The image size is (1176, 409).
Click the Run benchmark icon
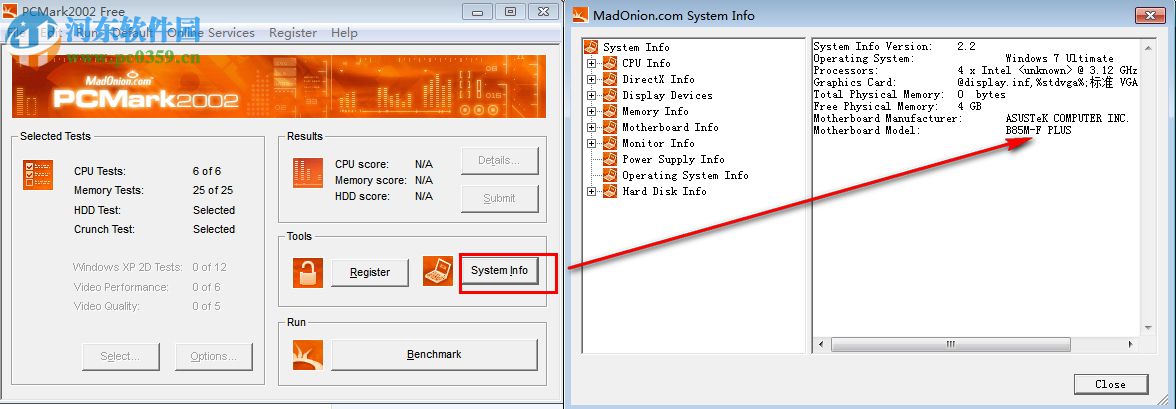[308, 355]
